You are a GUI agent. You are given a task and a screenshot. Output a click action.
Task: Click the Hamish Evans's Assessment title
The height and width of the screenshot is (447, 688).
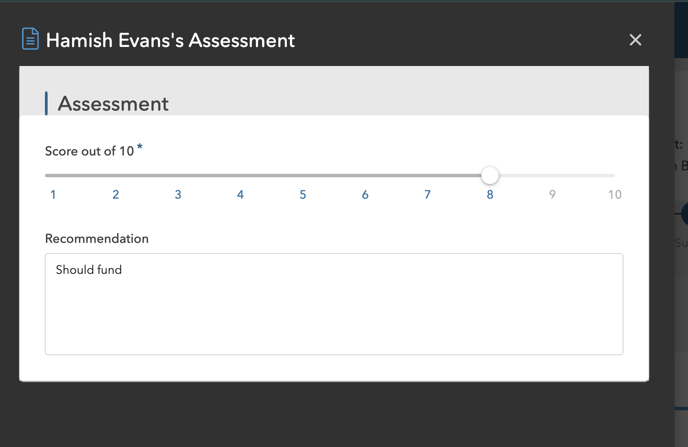pyautogui.click(x=170, y=40)
